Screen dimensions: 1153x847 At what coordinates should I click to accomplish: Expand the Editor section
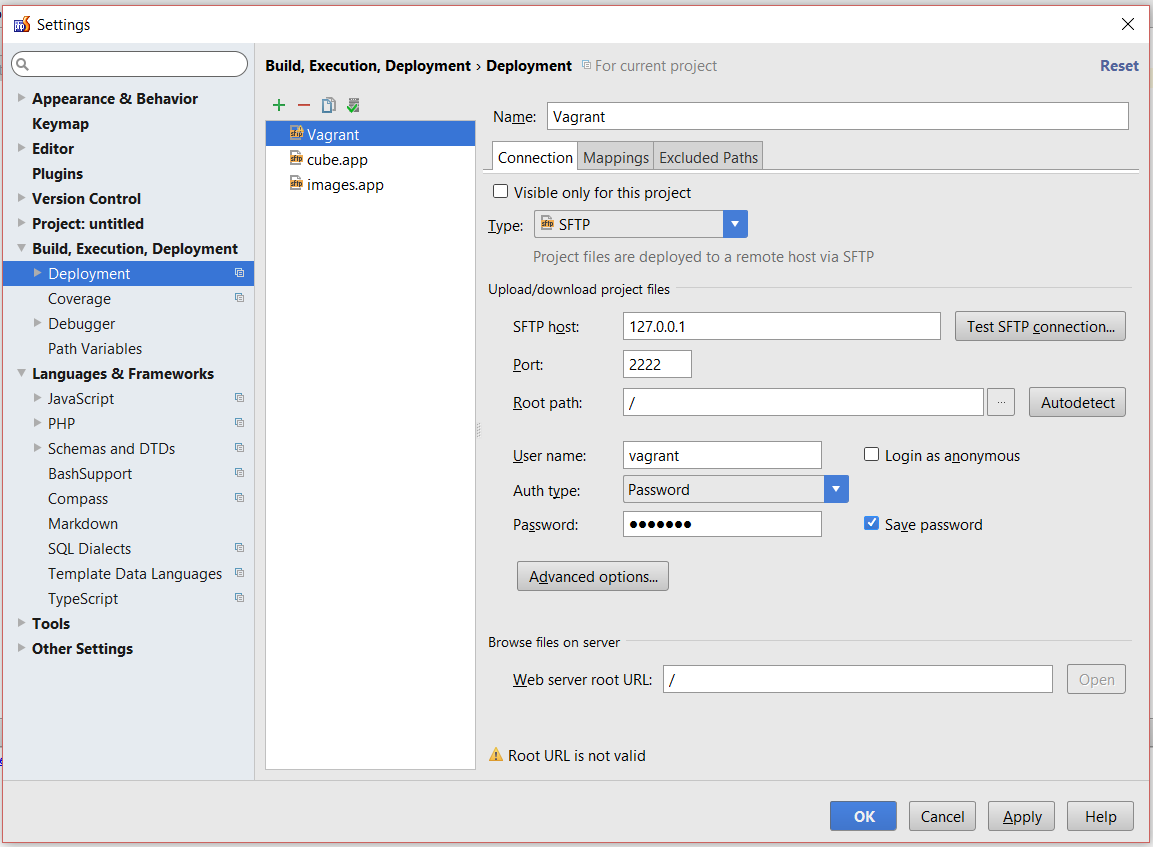coord(21,148)
